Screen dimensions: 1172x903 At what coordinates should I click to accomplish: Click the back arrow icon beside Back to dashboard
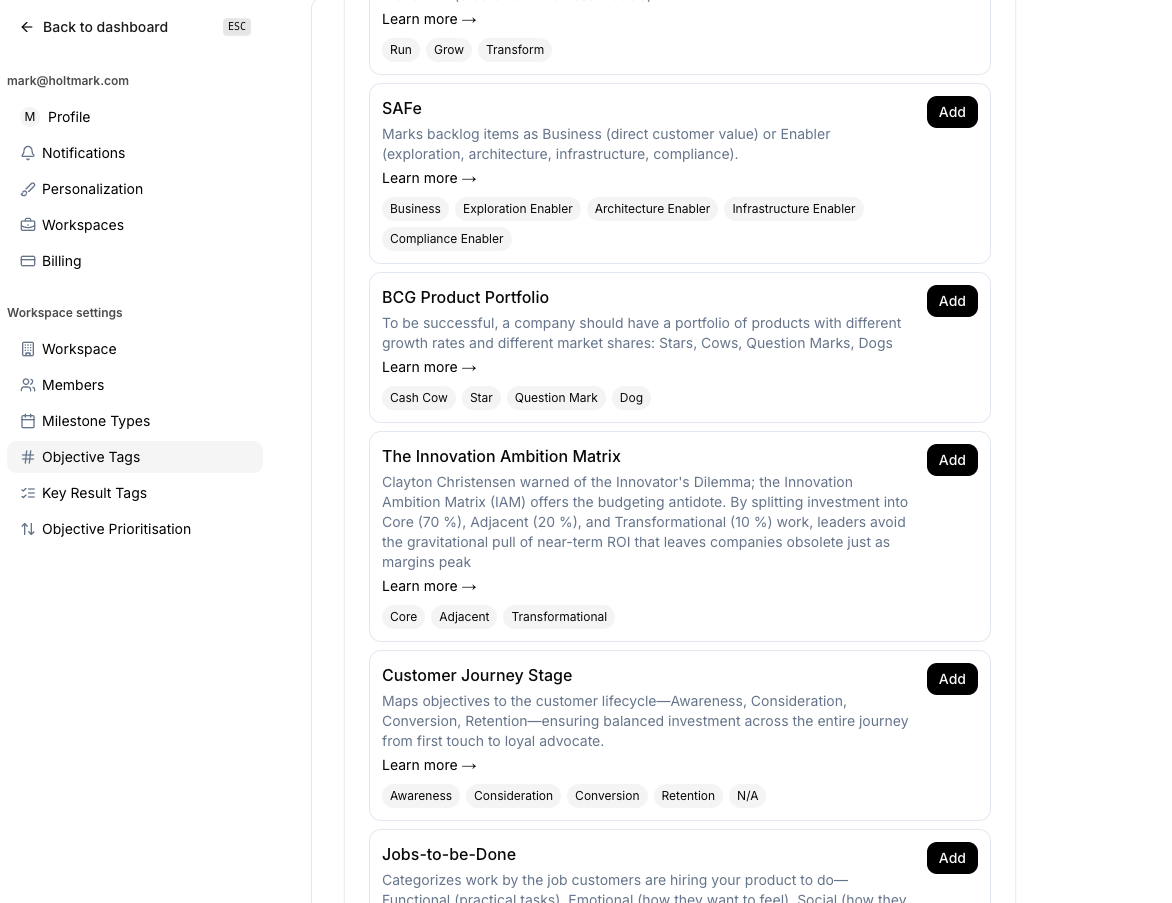[27, 27]
